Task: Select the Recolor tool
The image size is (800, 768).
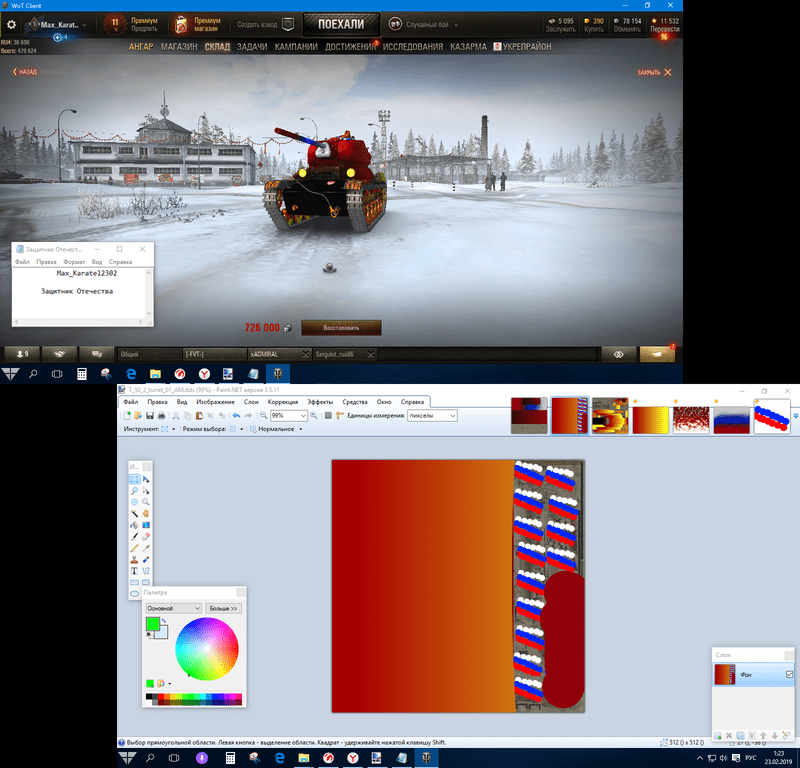Action: click(146, 559)
